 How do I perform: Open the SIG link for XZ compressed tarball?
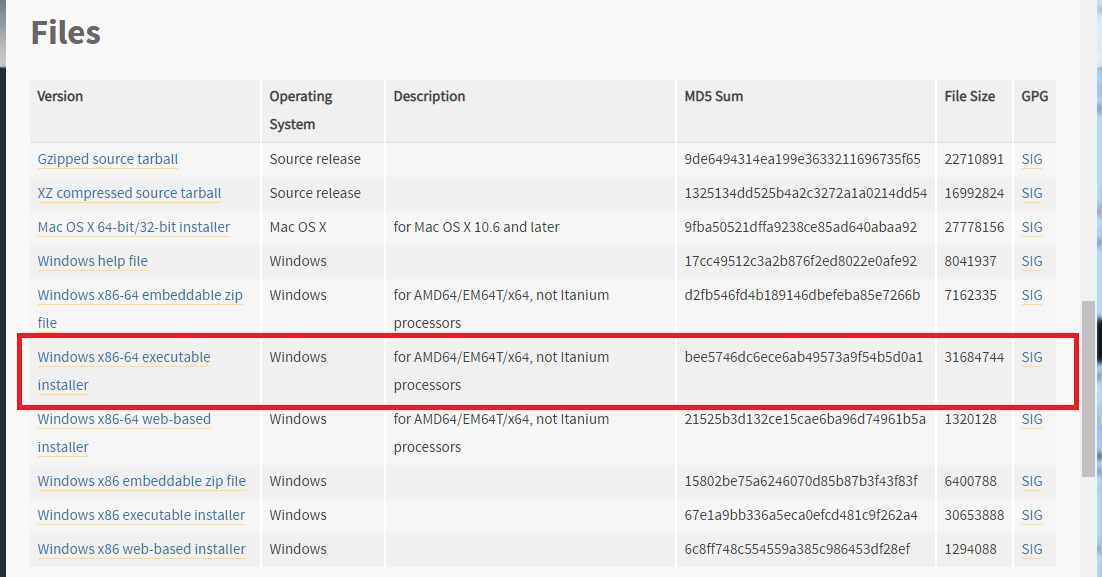[1032, 193]
